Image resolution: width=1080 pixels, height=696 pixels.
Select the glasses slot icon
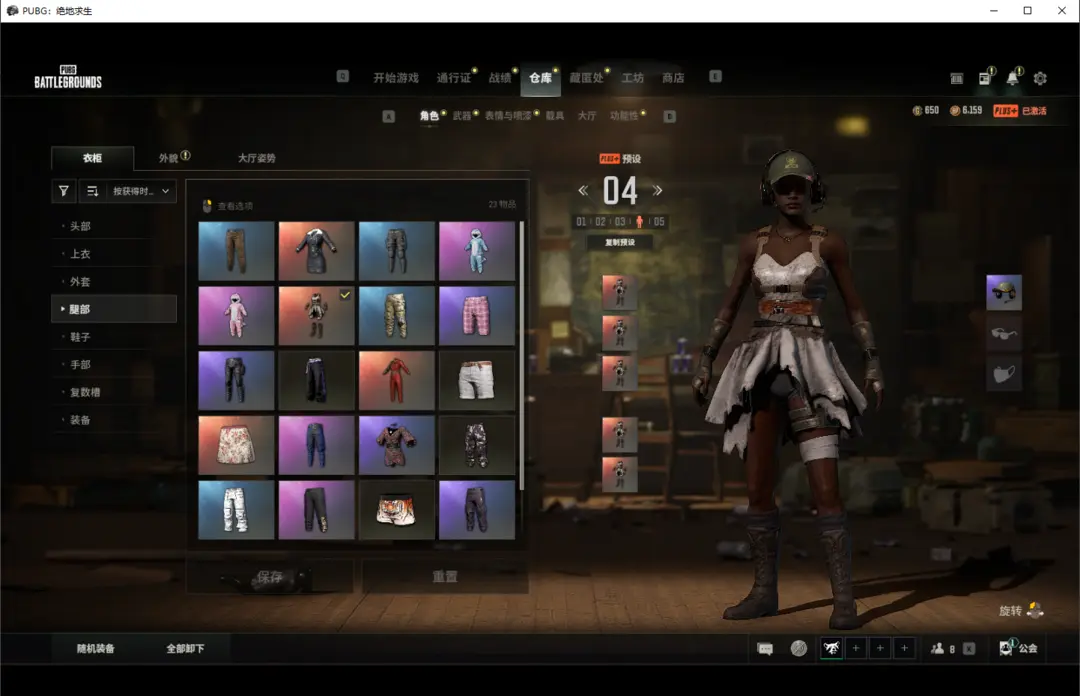1004,334
